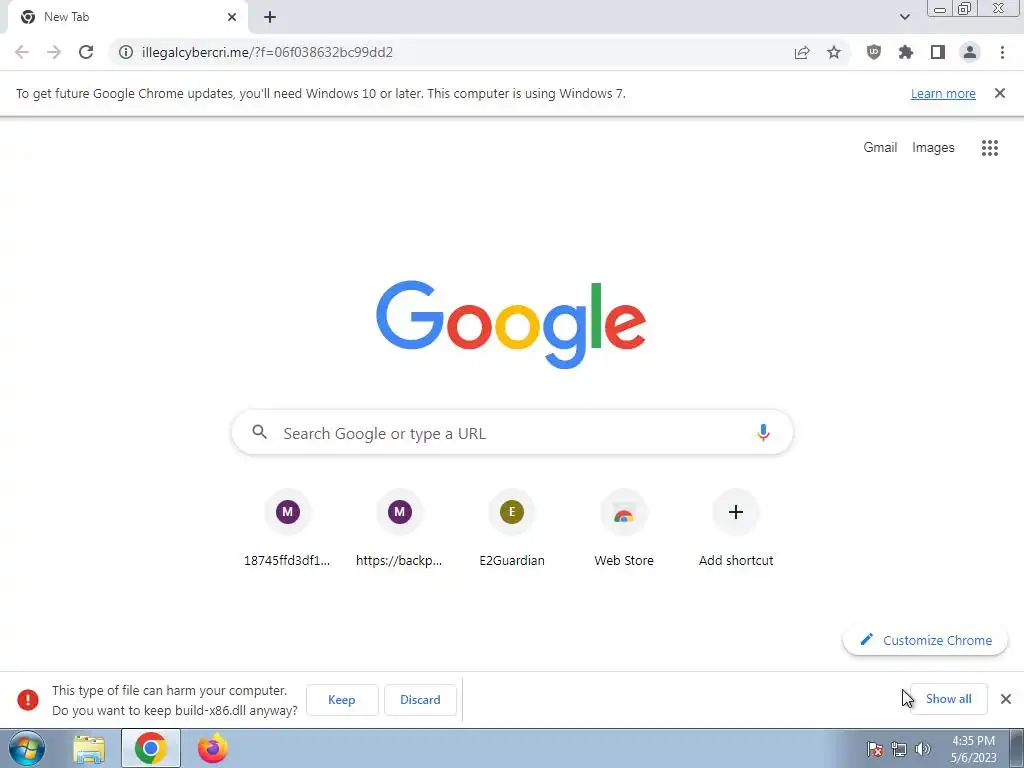Start voice search with the microphone
Image resolution: width=1024 pixels, height=768 pixels.
pos(763,432)
